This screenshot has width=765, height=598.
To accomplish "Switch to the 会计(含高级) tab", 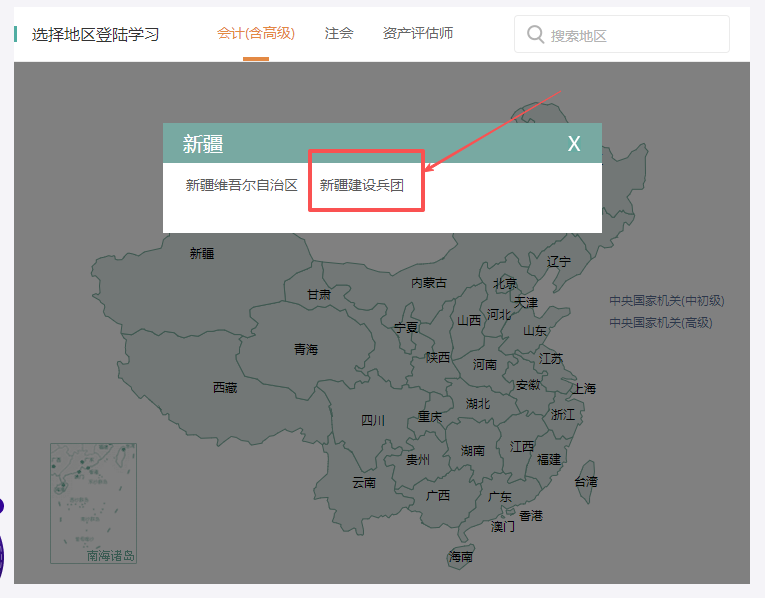I will pos(256,33).
